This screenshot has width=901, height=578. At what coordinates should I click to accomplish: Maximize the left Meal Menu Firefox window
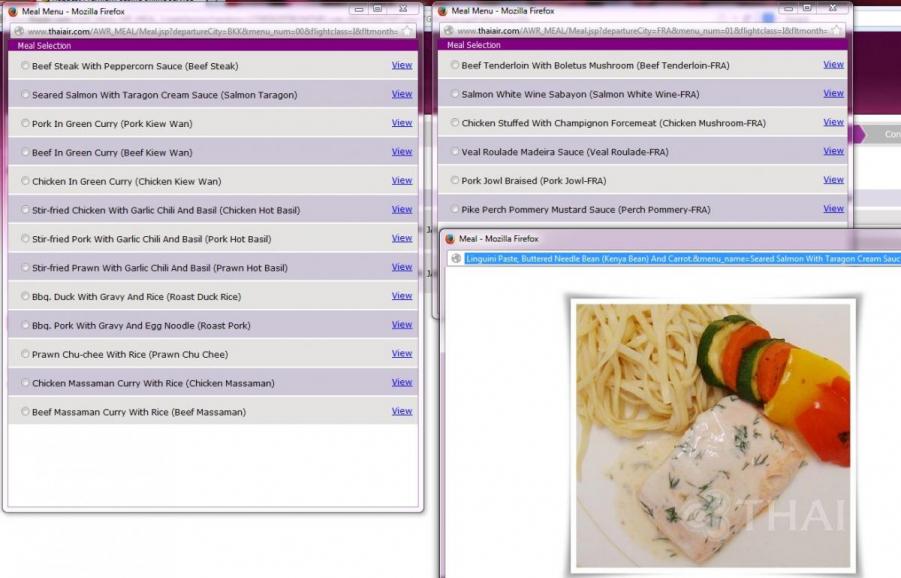click(x=377, y=8)
